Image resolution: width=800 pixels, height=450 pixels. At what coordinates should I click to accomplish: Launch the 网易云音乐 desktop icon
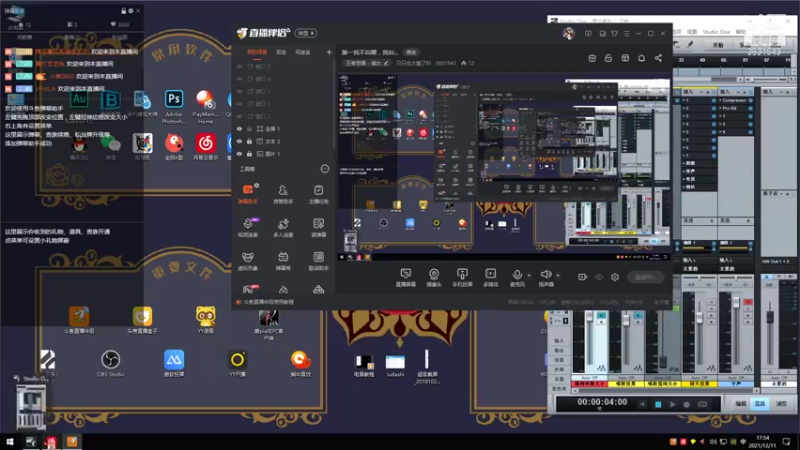point(205,147)
